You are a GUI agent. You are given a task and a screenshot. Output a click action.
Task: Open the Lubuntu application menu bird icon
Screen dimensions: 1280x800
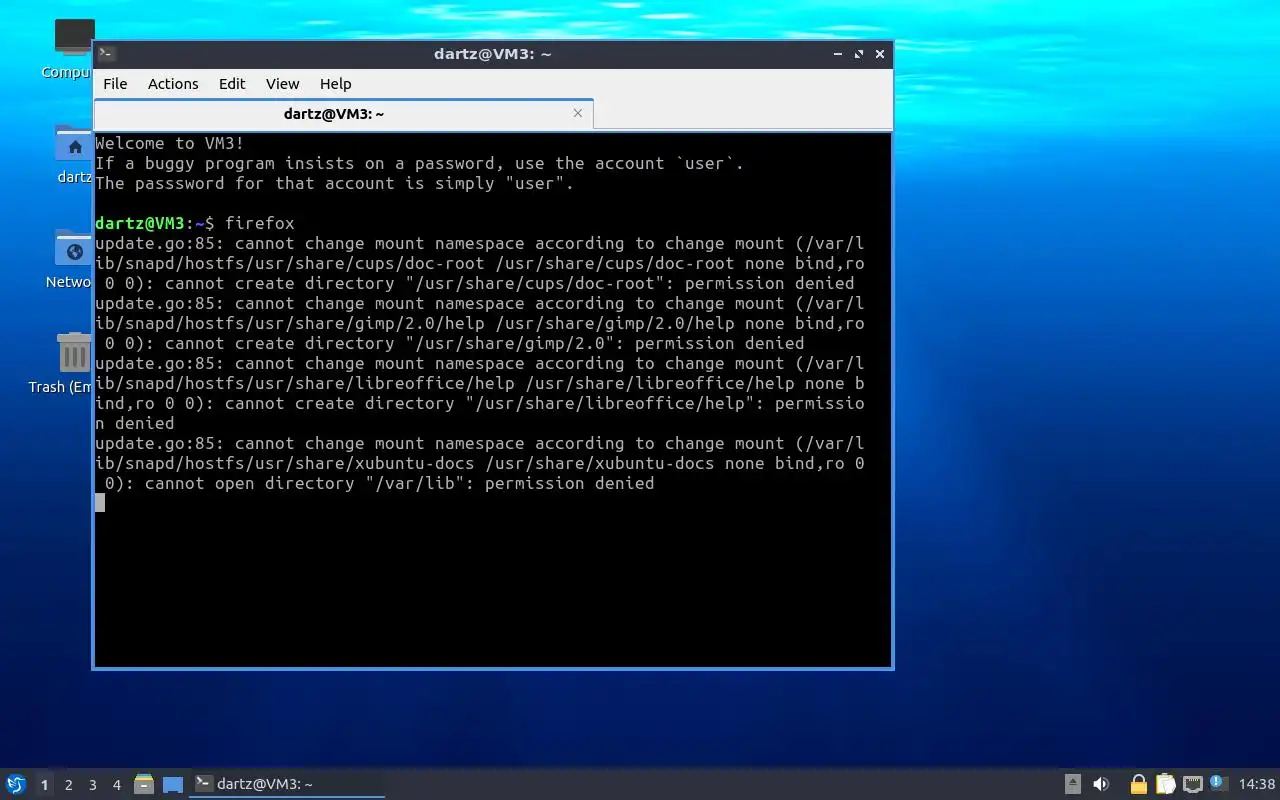point(16,784)
